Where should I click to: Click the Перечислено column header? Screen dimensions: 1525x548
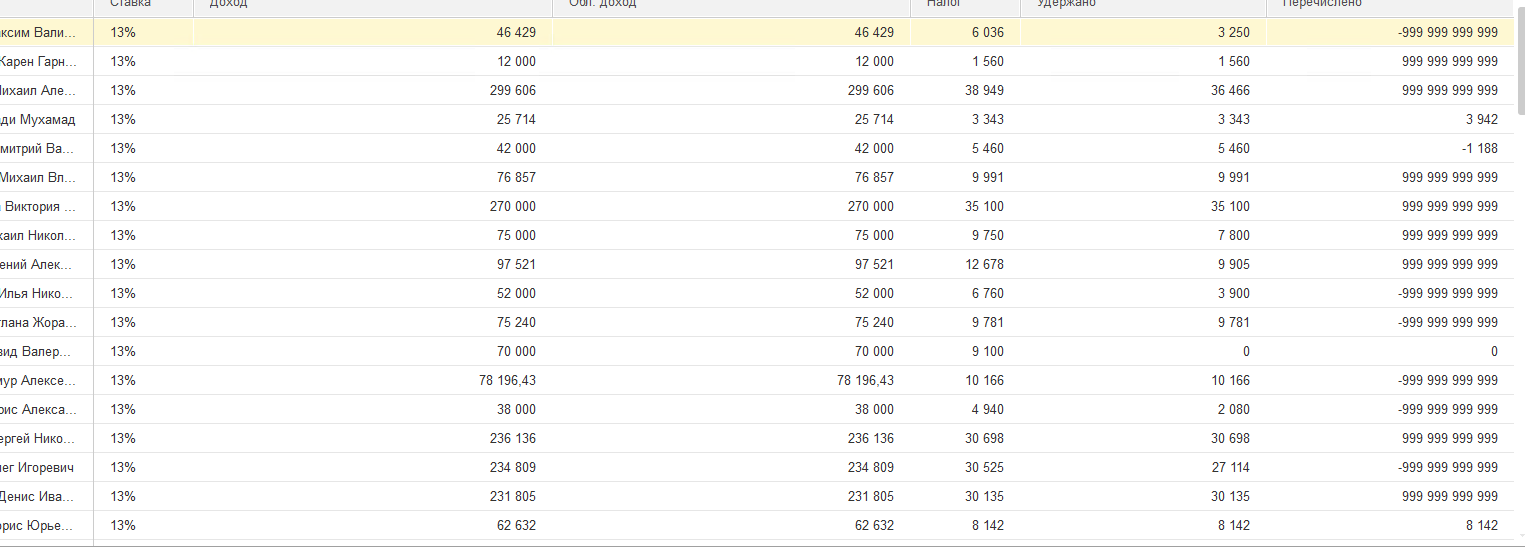pos(1388,5)
